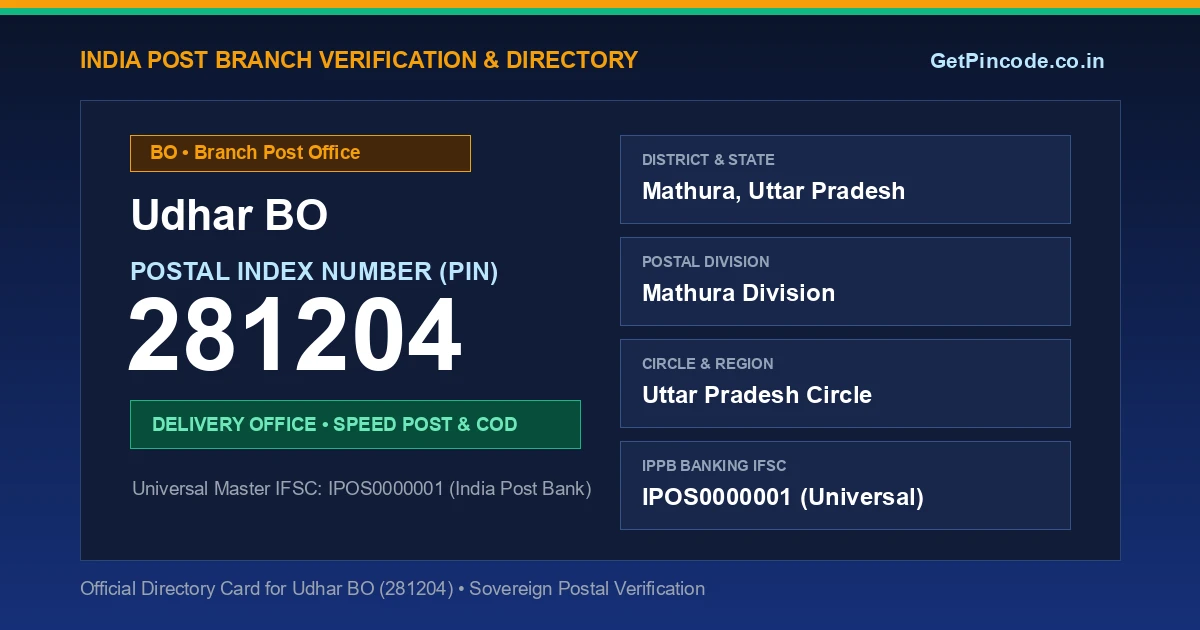Select the Udhar BO office name heading
Screen dimensions: 1200x630
pyautogui.click(x=229, y=215)
